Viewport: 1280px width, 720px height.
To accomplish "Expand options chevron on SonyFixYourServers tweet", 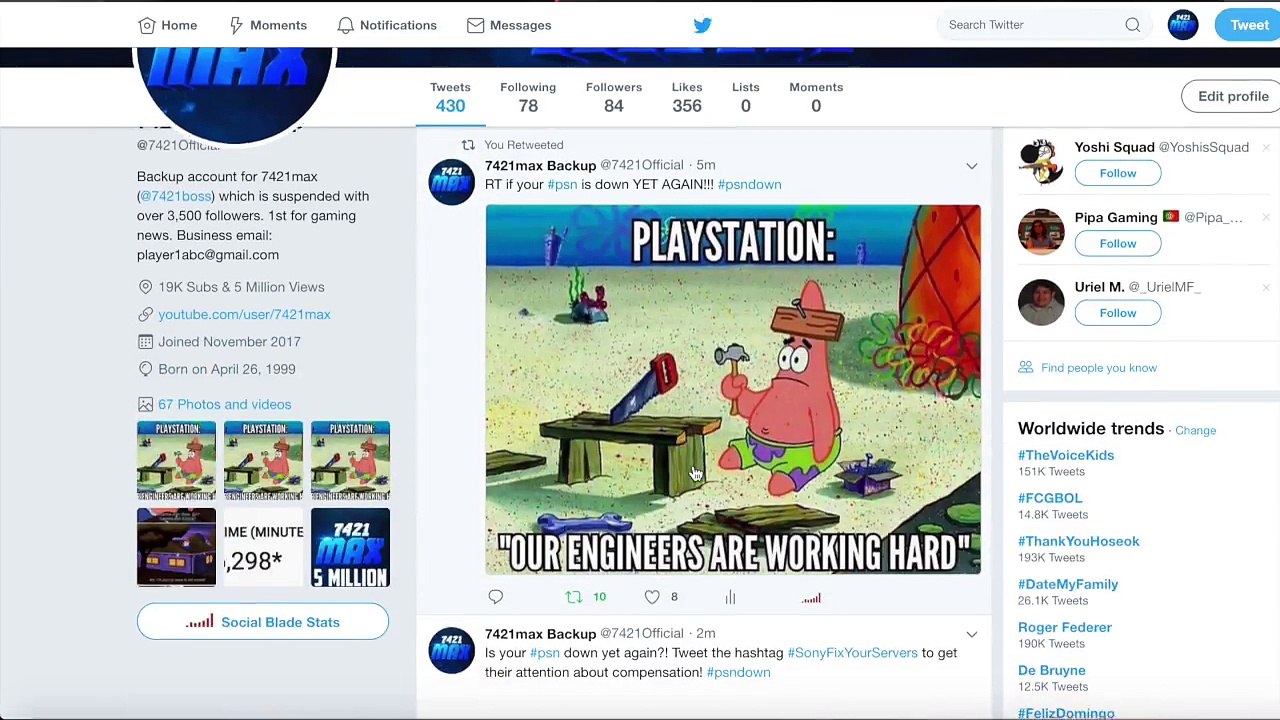I will click(x=971, y=634).
